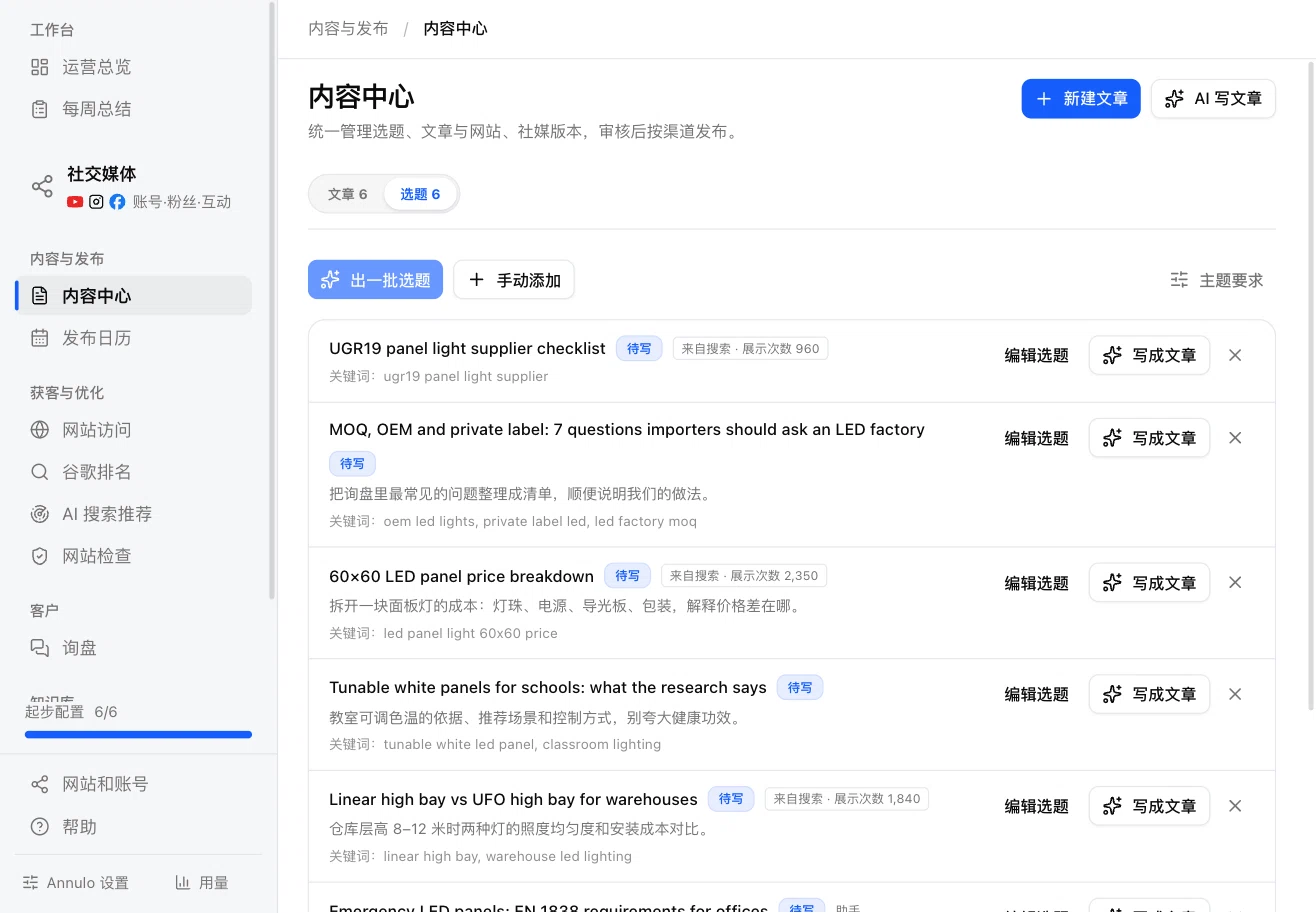1316x913 pixels.
Task: Click 编辑选题 for 60×60 LED panel price
Action: click(x=1037, y=583)
